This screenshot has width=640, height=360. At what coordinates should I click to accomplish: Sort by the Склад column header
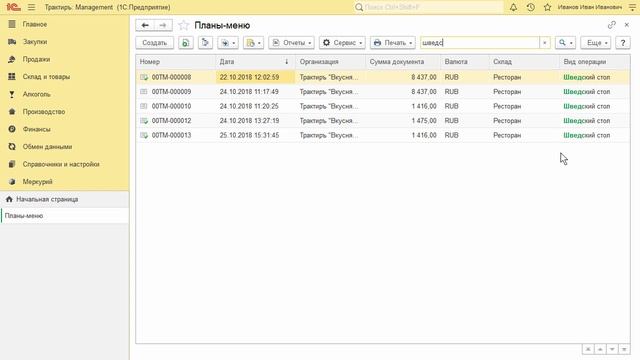point(524,62)
